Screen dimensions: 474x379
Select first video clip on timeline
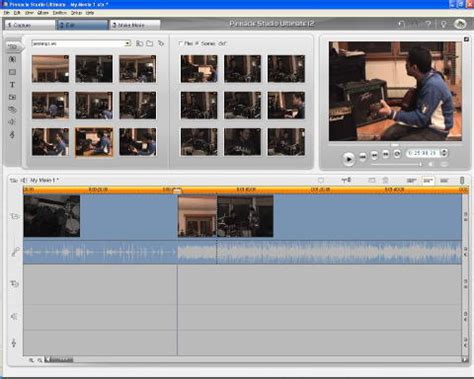(52, 216)
